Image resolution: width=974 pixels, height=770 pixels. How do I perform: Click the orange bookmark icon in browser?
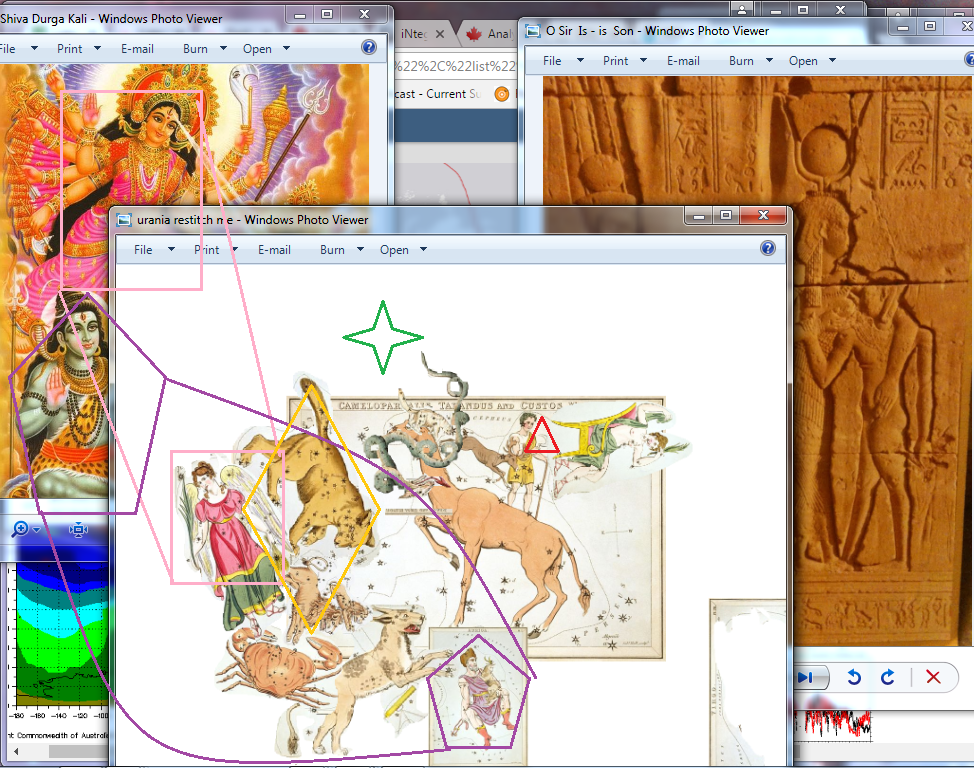(501, 94)
